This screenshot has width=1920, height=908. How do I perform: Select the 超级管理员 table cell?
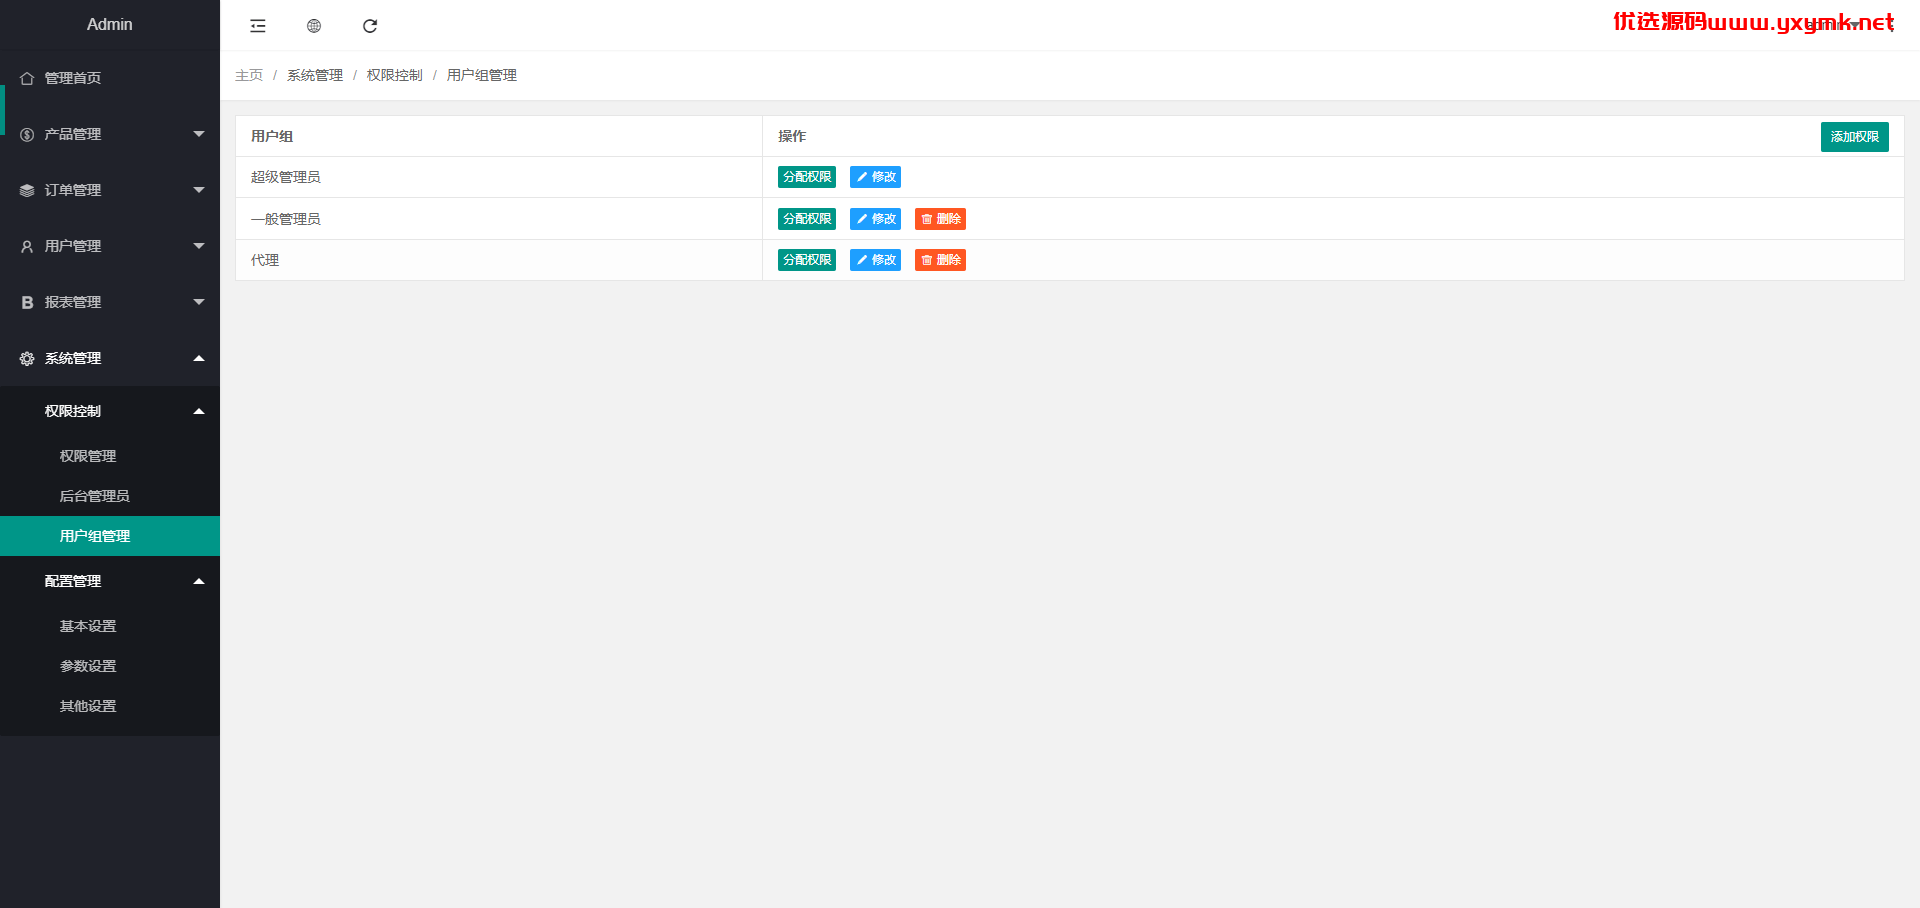(499, 177)
